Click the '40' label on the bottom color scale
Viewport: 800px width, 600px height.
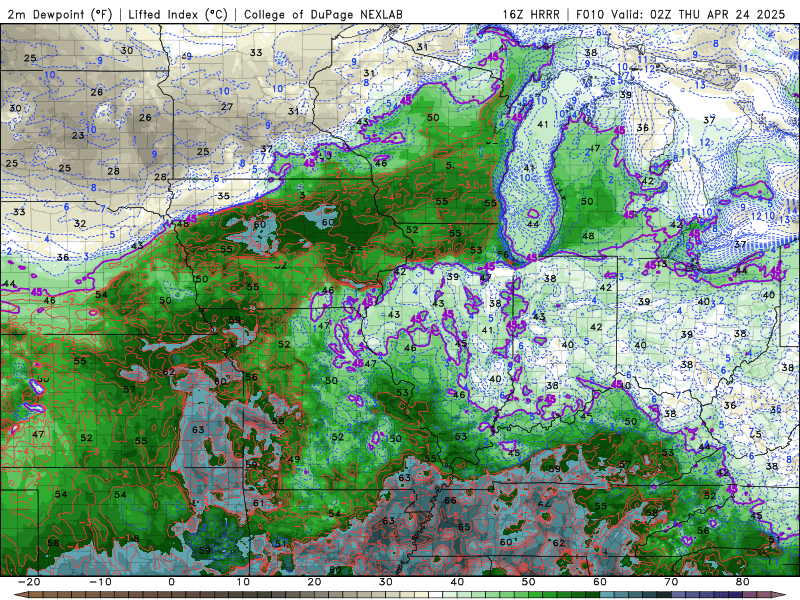(457, 582)
